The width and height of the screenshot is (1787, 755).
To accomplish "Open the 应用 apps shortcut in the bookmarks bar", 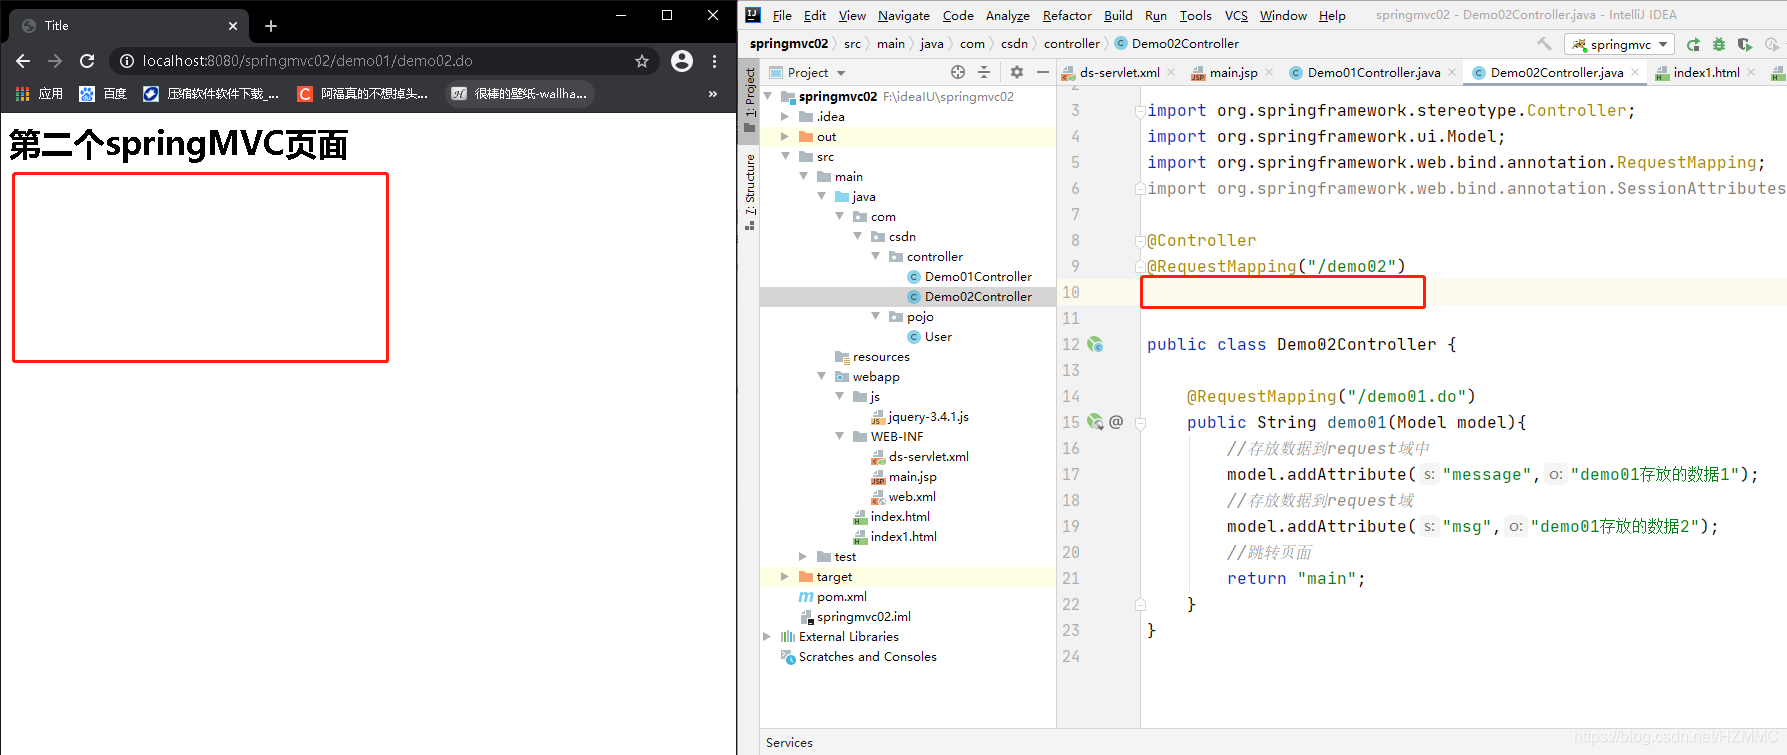I will coord(39,94).
